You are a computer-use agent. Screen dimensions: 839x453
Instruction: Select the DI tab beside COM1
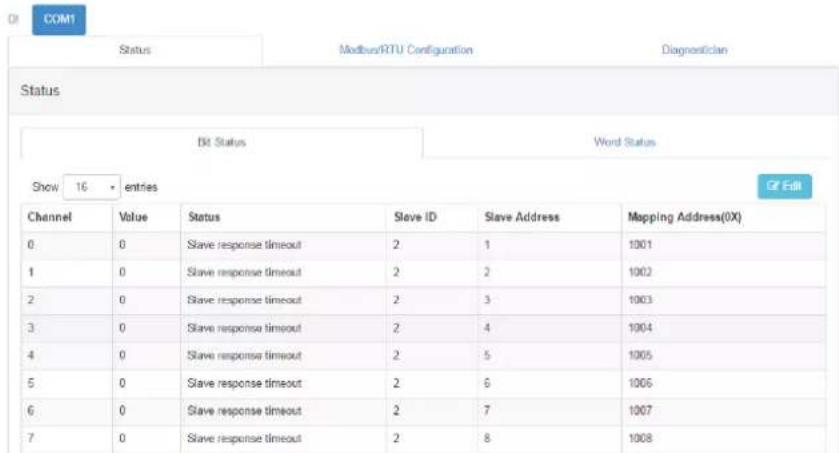[x=13, y=19]
